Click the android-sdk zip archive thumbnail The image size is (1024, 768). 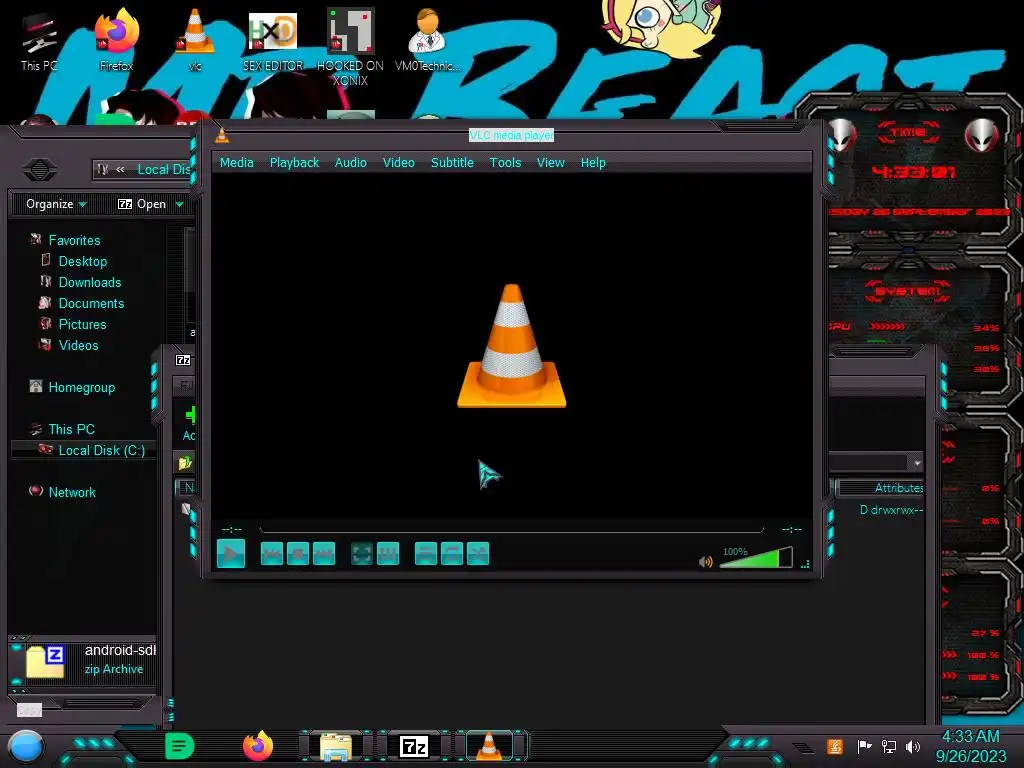pyautogui.click(x=45, y=661)
